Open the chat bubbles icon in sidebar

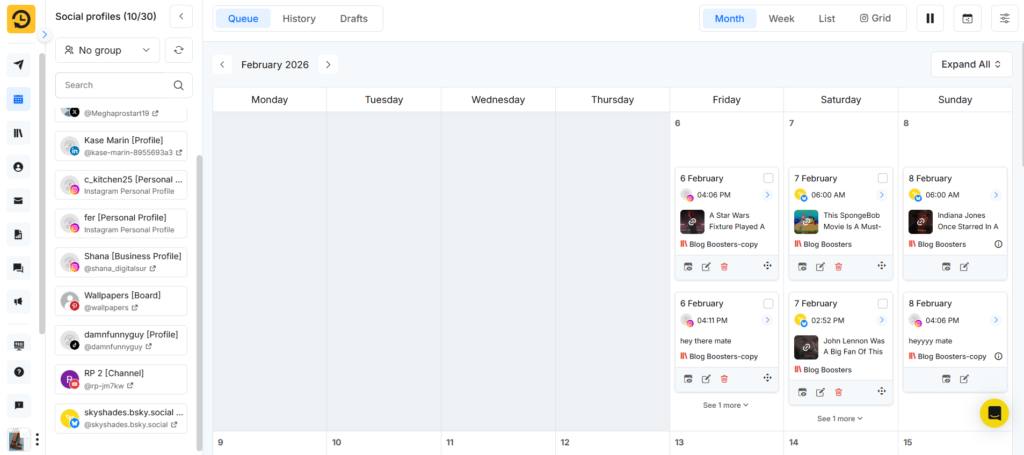(x=18, y=268)
